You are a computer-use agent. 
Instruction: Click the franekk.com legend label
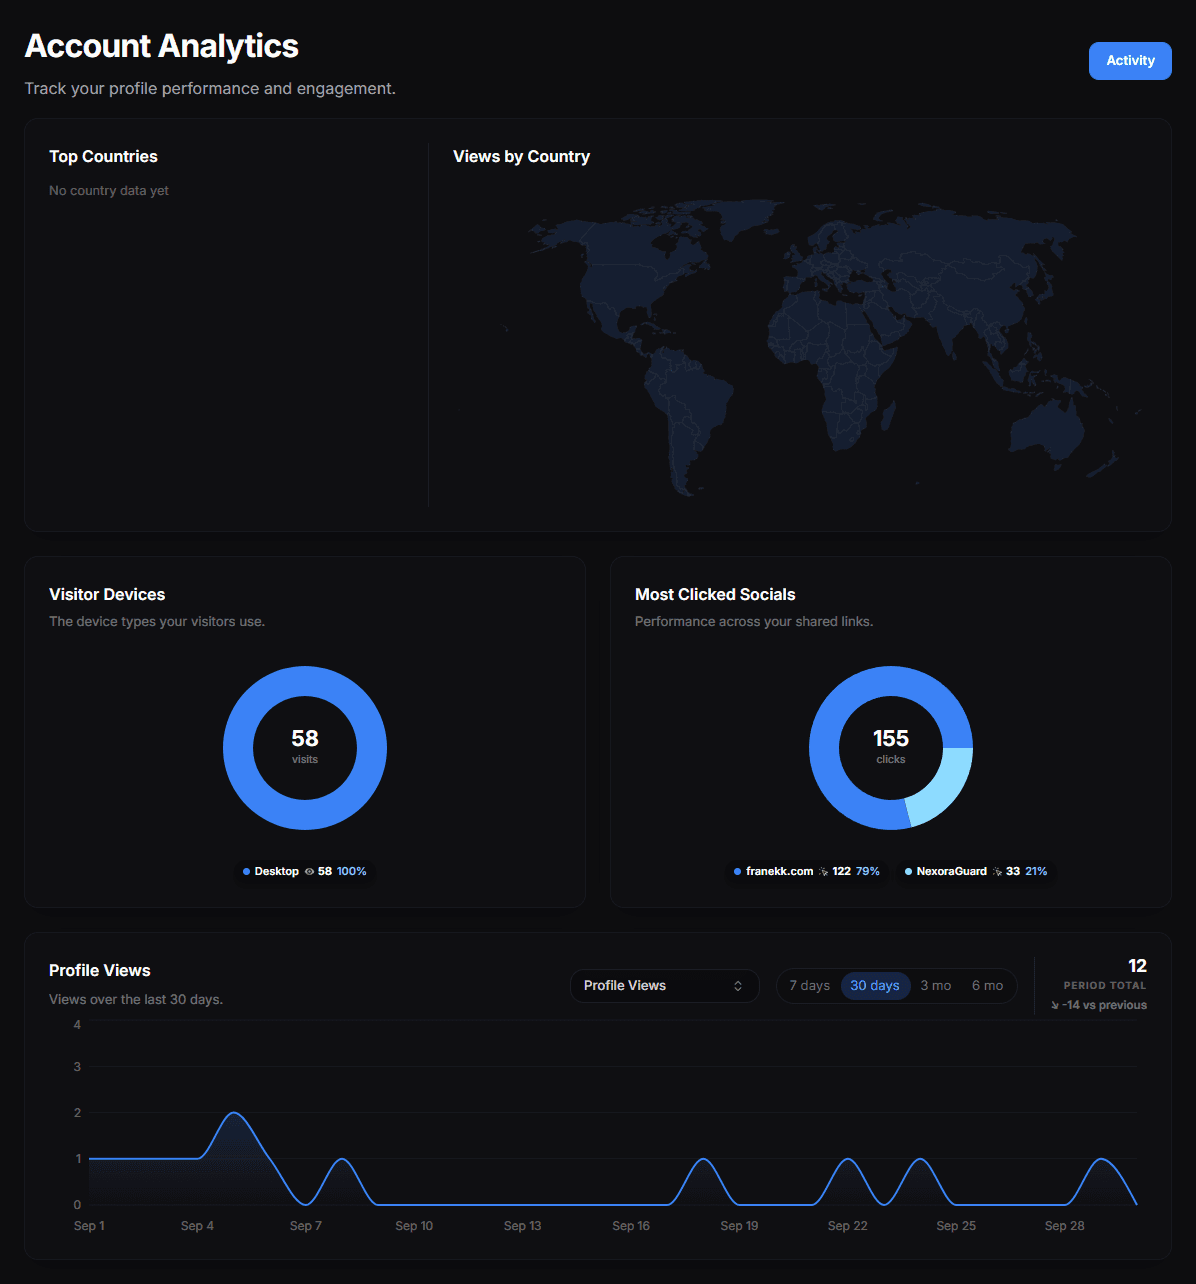click(x=779, y=872)
